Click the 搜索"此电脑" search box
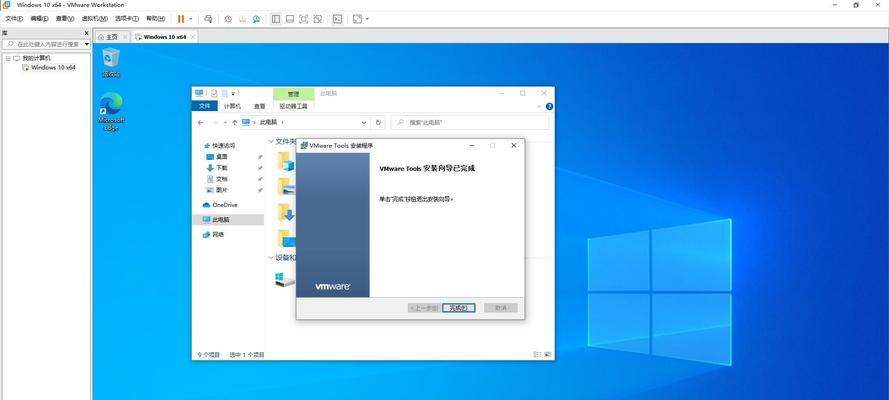889x400 pixels. [x=469, y=122]
